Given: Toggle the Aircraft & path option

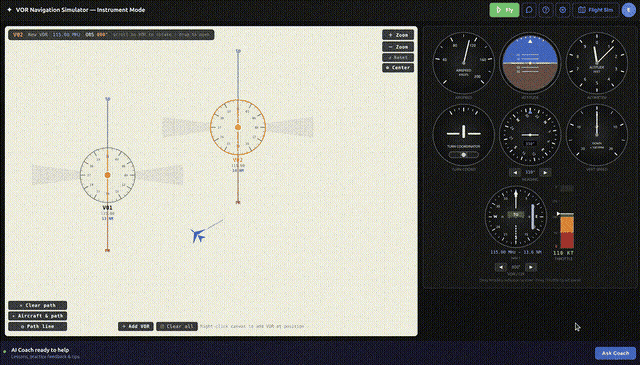Looking at the screenshot, I should coord(38,316).
